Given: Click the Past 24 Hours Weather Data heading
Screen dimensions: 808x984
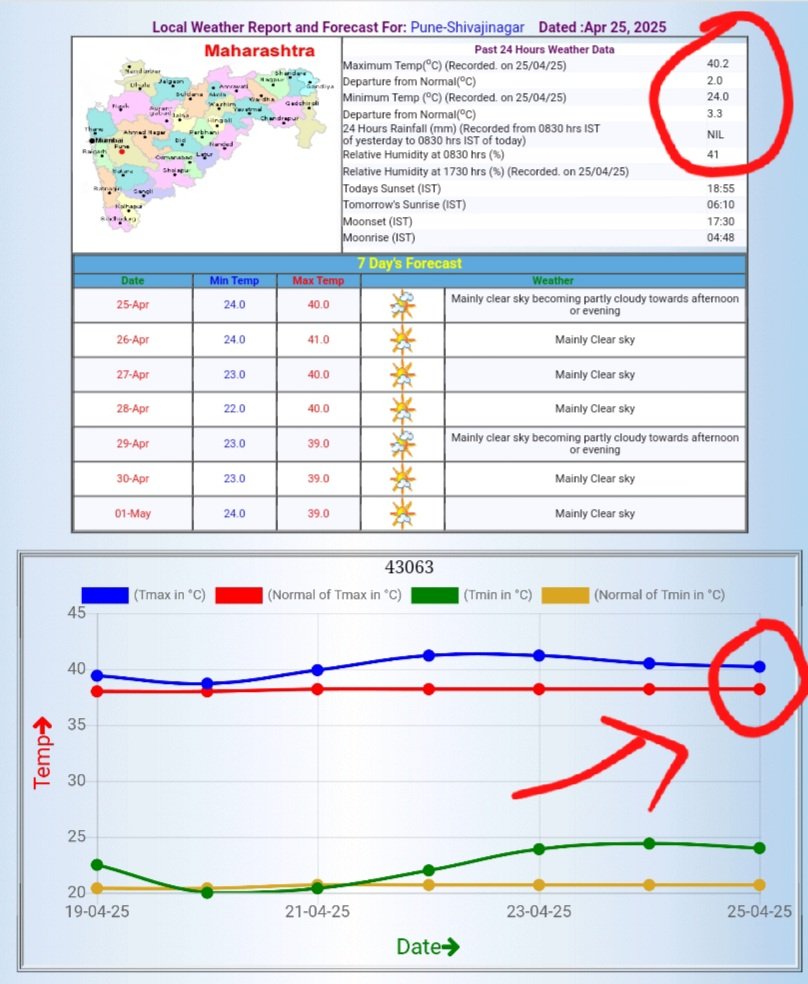Looking at the screenshot, I should 545,50.
